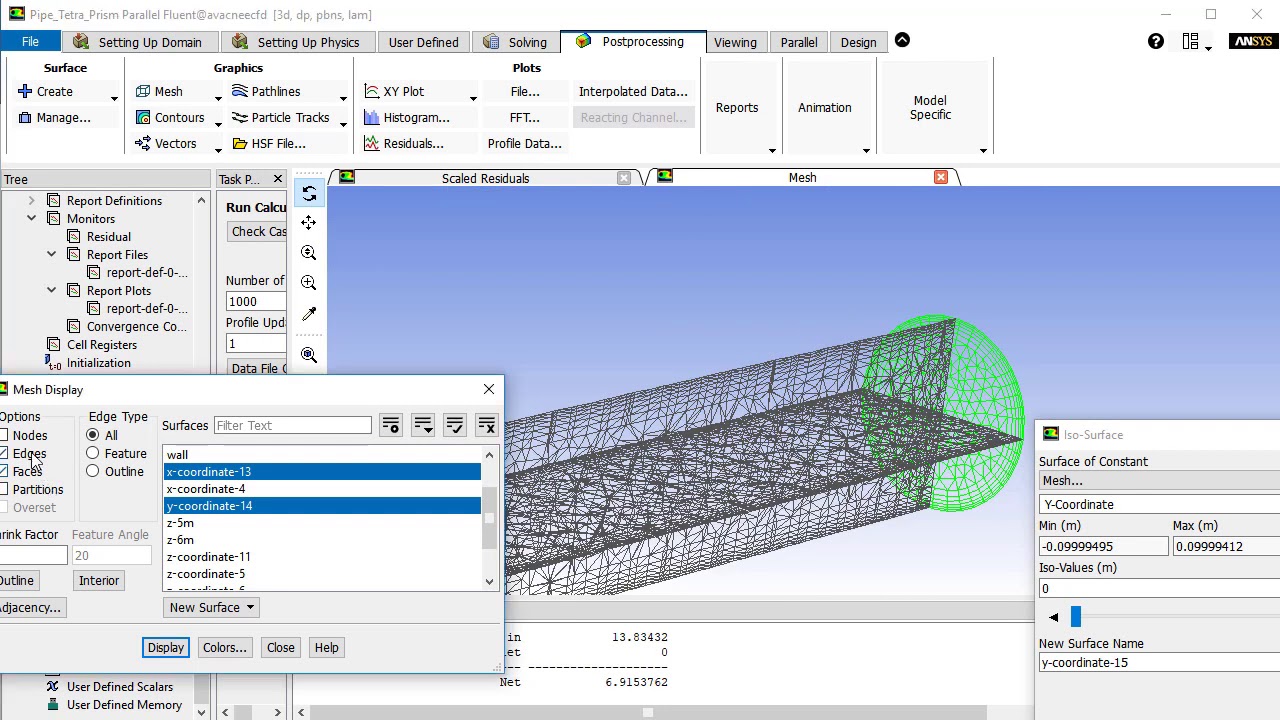Deselect all surfaces icon in Mesh Display
This screenshot has width=1280, height=720.
pos(487,425)
